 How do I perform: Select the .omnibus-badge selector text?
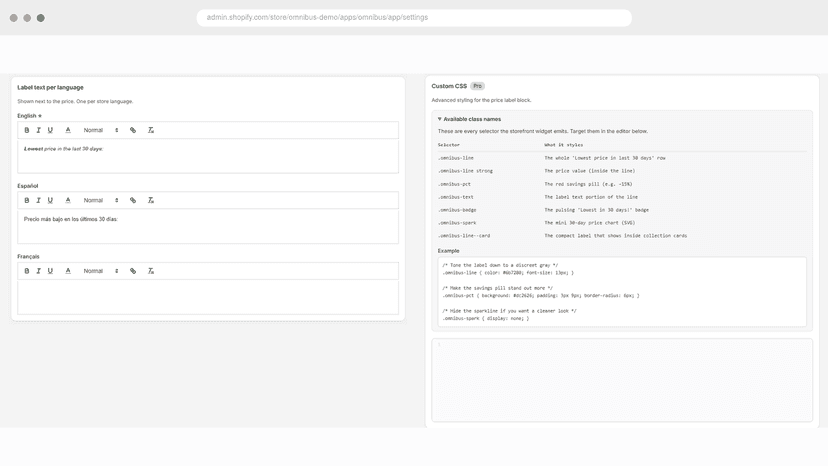[x=457, y=210]
